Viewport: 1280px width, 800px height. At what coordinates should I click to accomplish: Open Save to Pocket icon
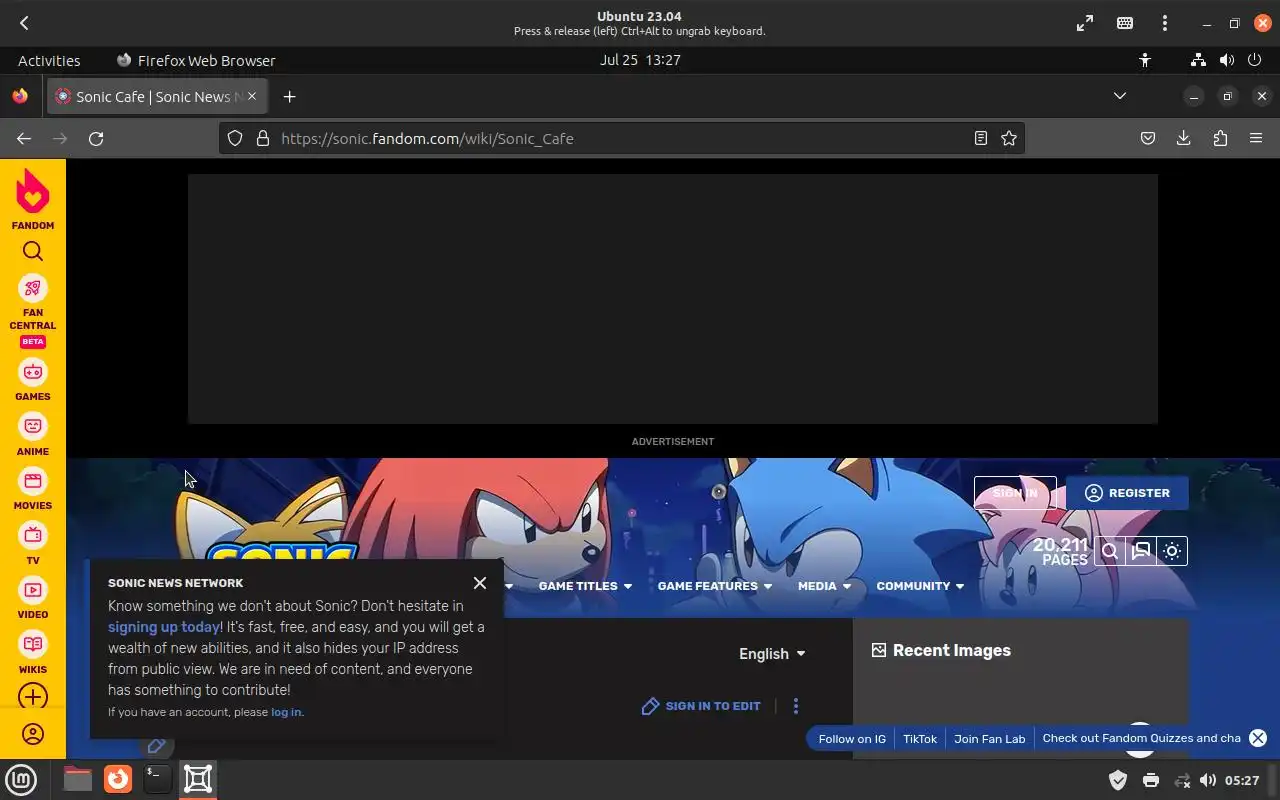(1148, 139)
